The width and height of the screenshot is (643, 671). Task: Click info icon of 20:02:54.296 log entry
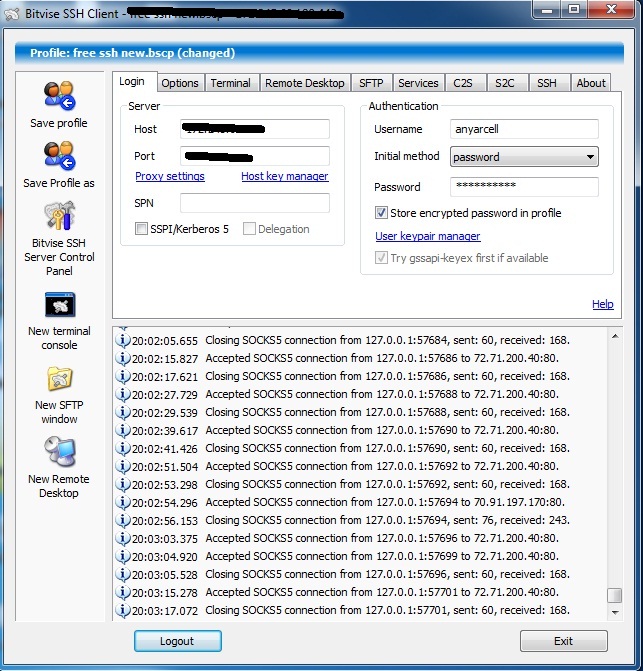123,502
